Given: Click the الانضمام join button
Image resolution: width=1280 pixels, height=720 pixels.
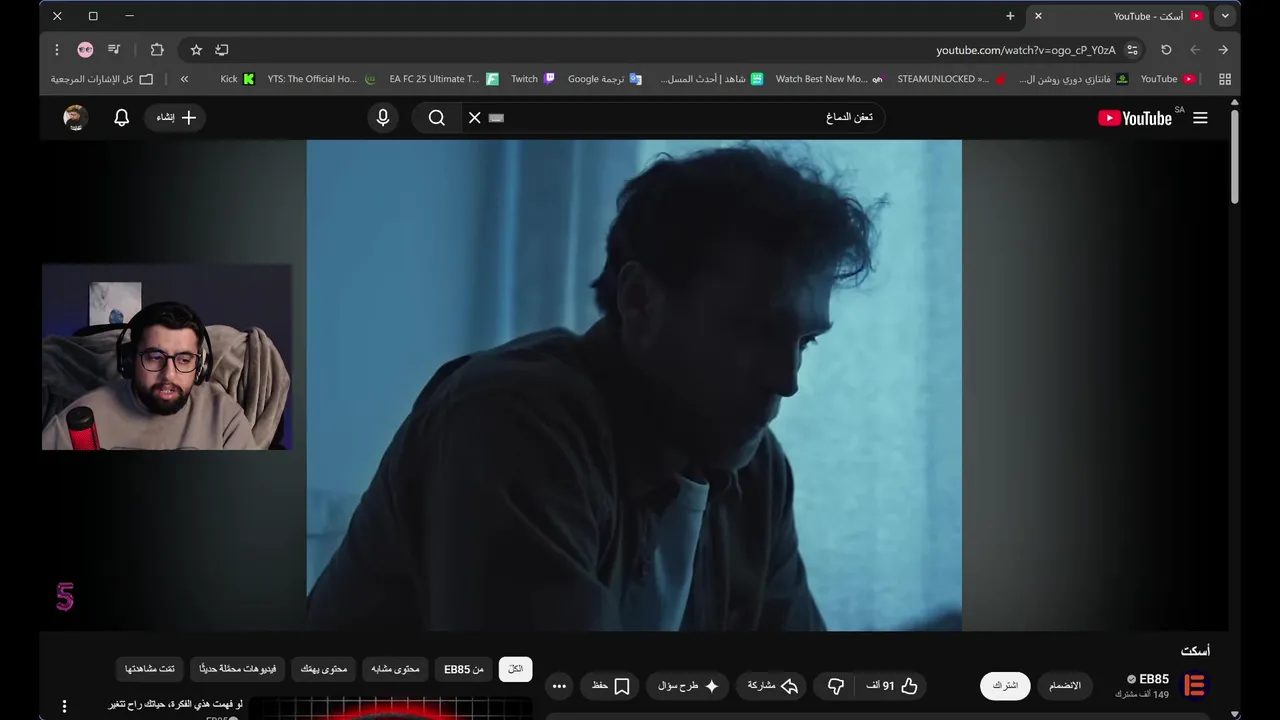Looking at the screenshot, I should click(1065, 686).
